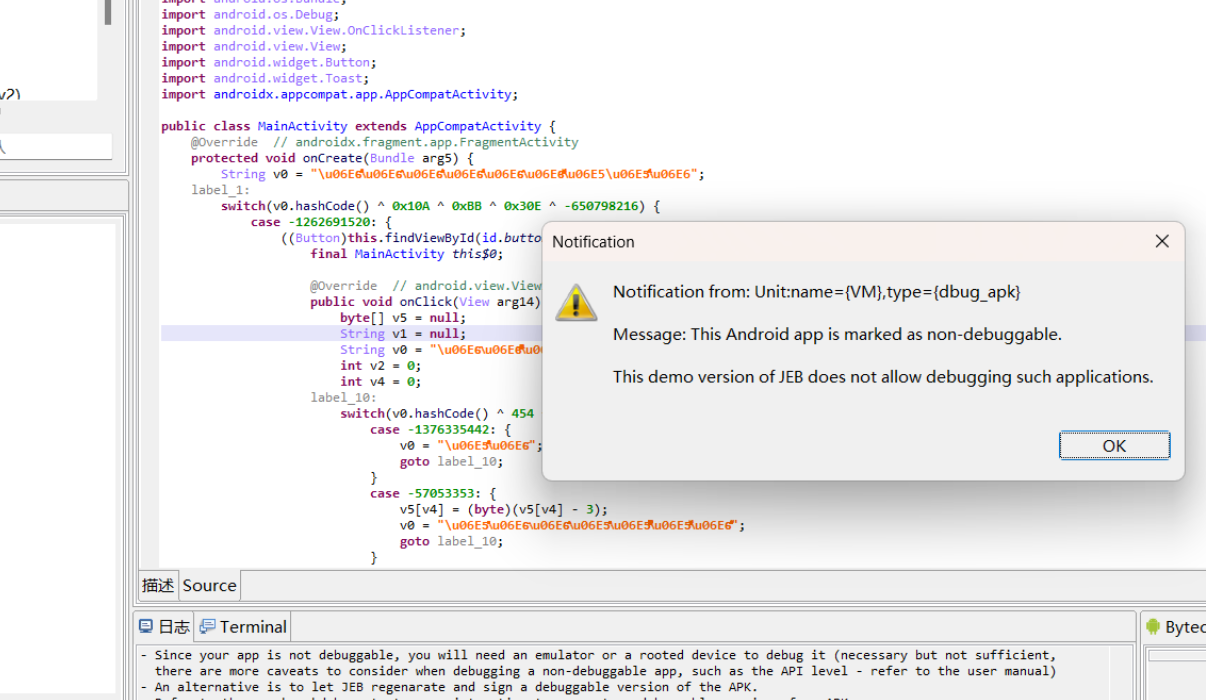Click the Bytecode panel horizontal scrollbar

click(1177, 656)
